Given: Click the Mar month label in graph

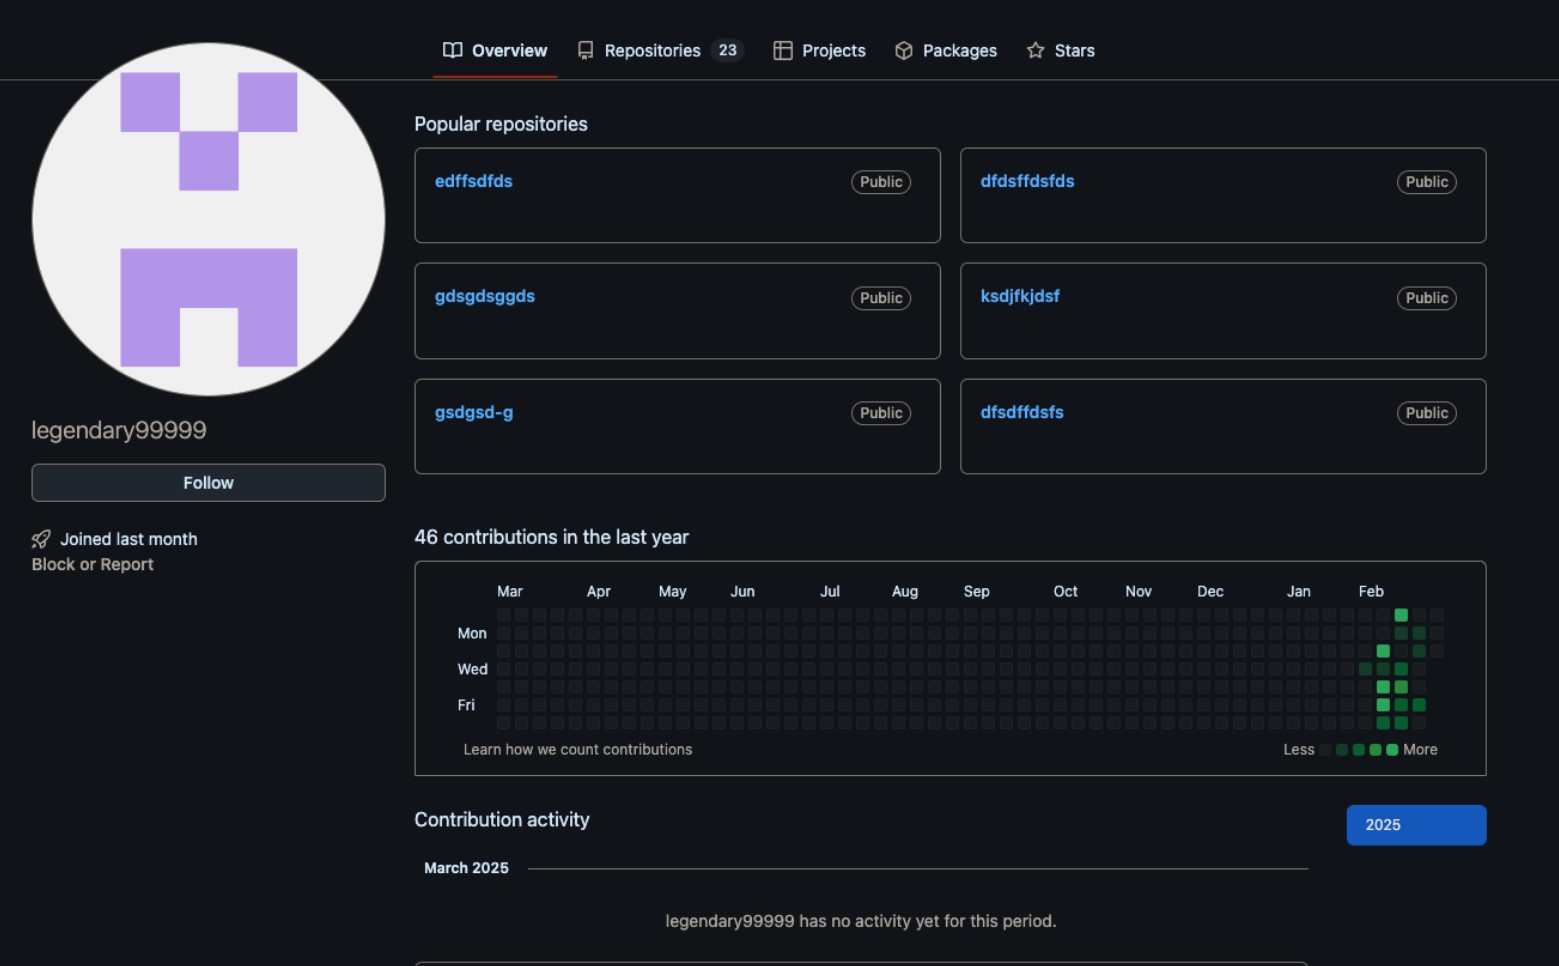Looking at the screenshot, I should 510,591.
